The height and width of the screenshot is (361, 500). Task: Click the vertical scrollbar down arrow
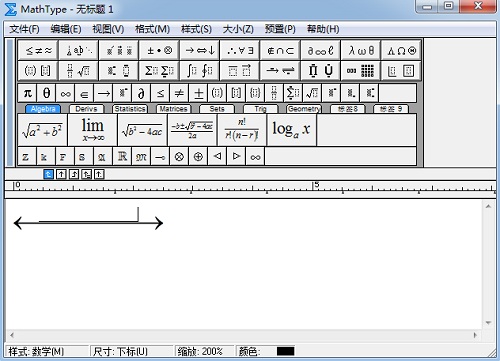[x=488, y=323]
